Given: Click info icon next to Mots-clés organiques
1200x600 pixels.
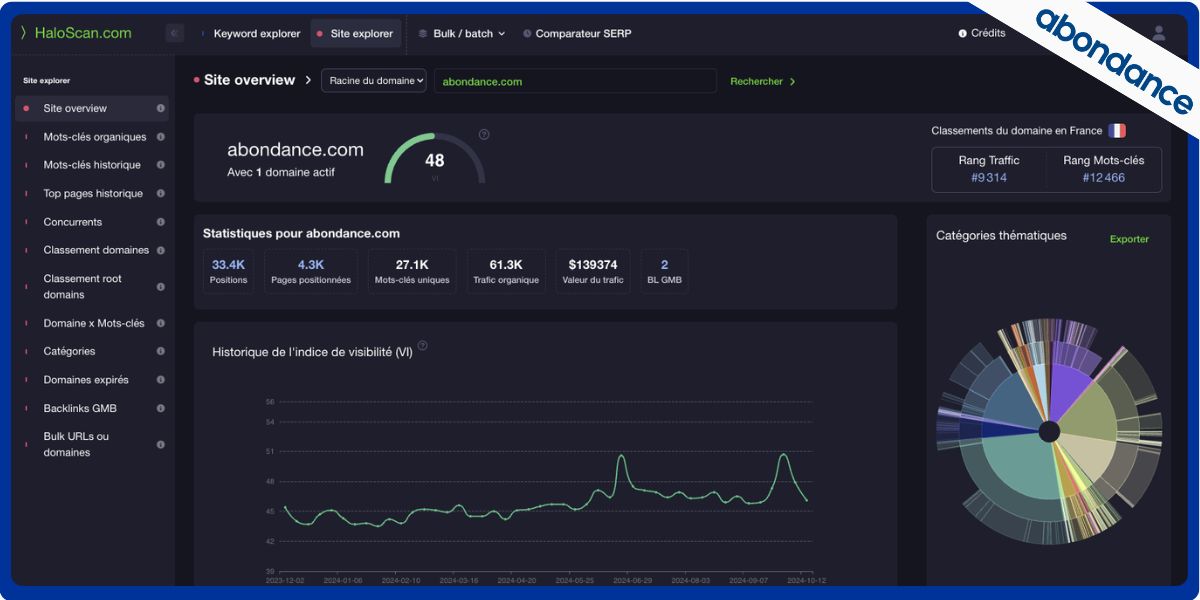Looking at the screenshot, I should pos(161,137).
